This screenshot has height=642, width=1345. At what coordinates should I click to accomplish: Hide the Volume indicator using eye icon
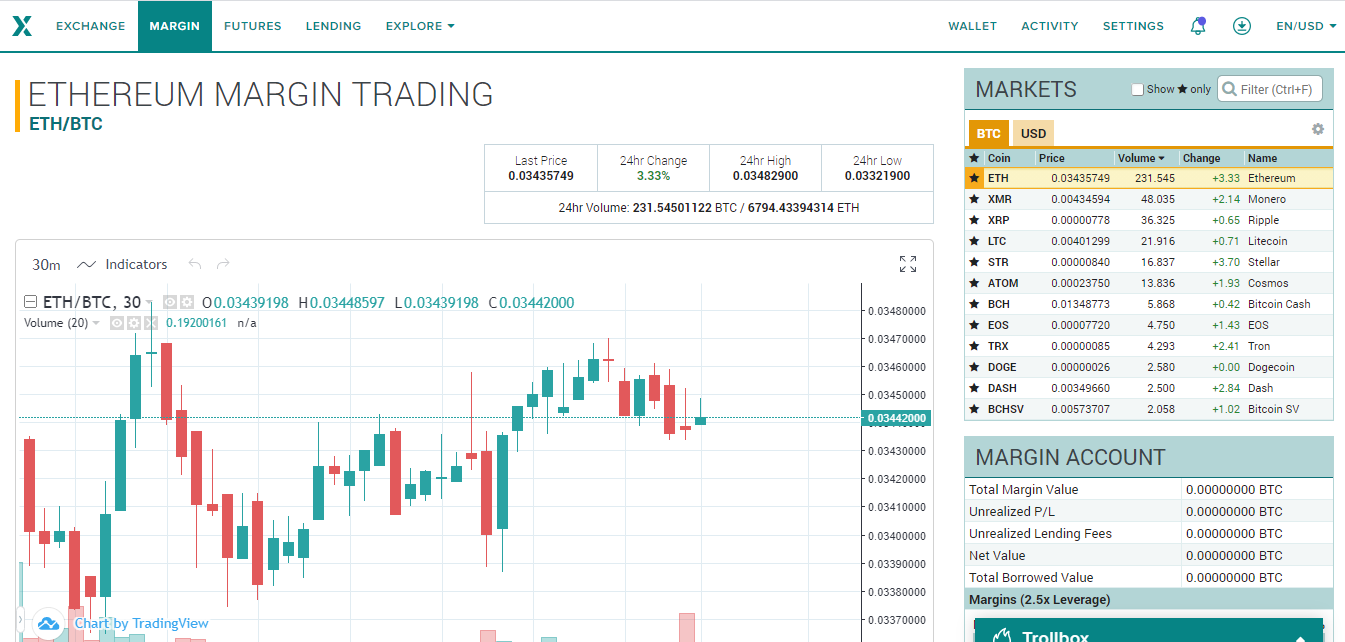tap(117, 323)
